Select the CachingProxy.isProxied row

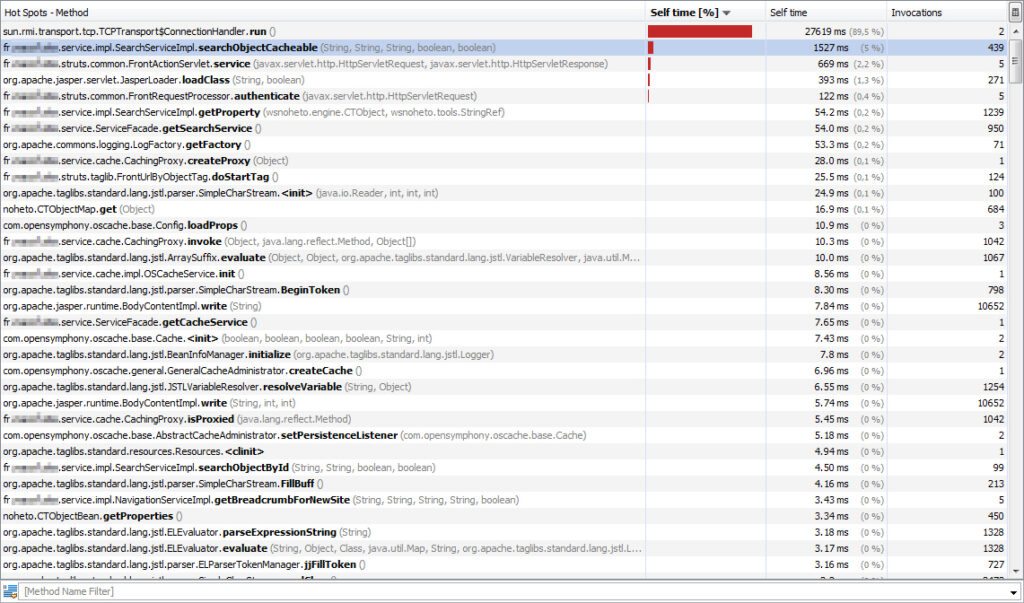pos(504,419)
